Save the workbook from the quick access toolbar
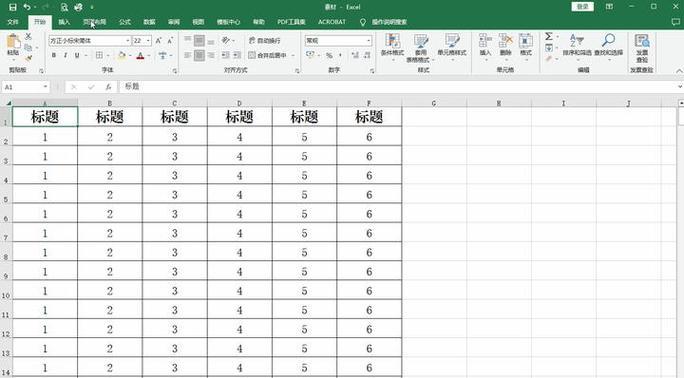 point(13,7)
